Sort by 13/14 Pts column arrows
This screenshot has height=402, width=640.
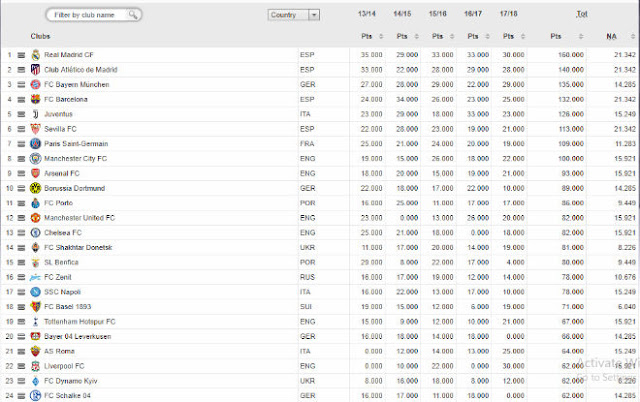point(381,36)
